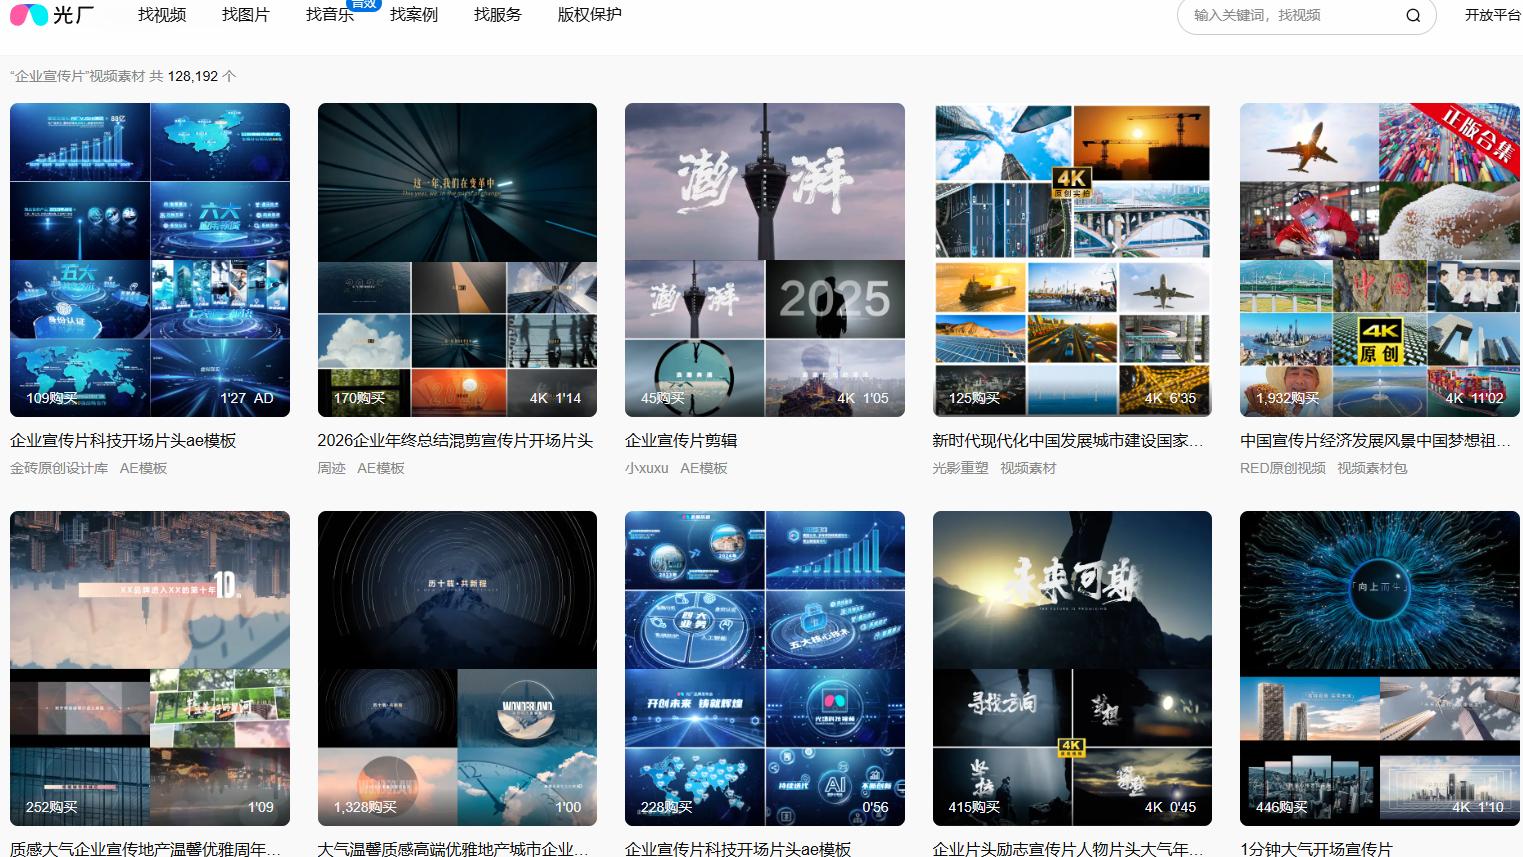
Task: Click the search magnifier icon
Action: tap(1413, 15)
